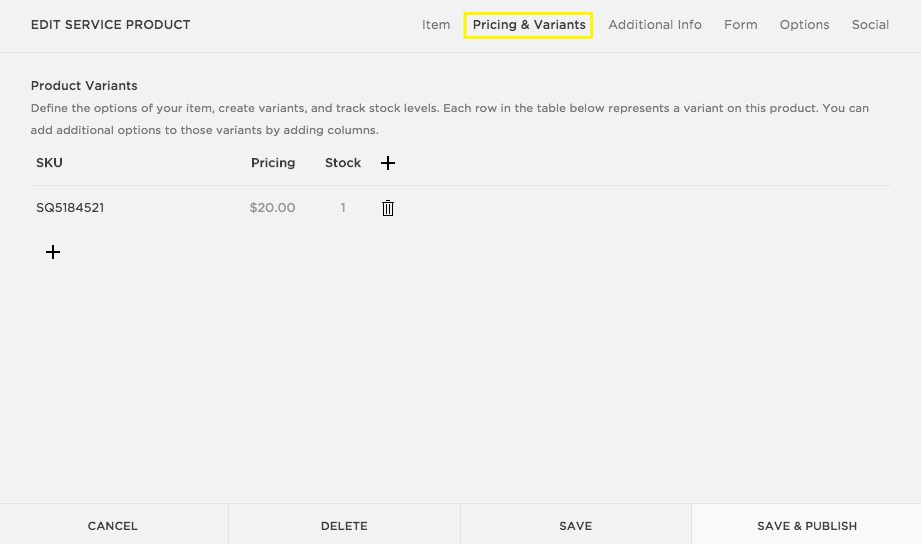The height and width of the screenshot is (544, 921).
Task: Click the $20.00 price field
Action: (272, 208)
